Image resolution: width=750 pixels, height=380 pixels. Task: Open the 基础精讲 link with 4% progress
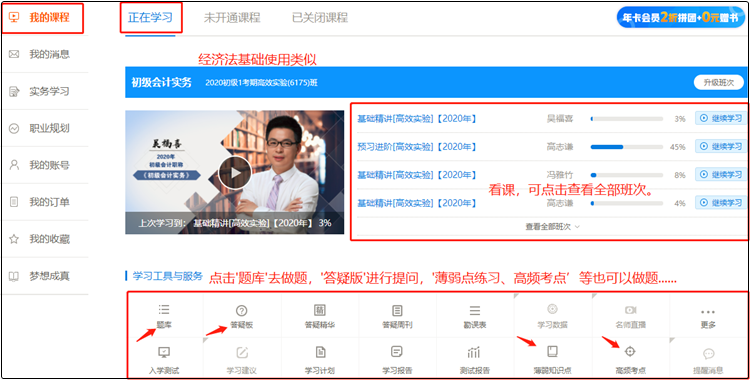(x=417, y=203)
